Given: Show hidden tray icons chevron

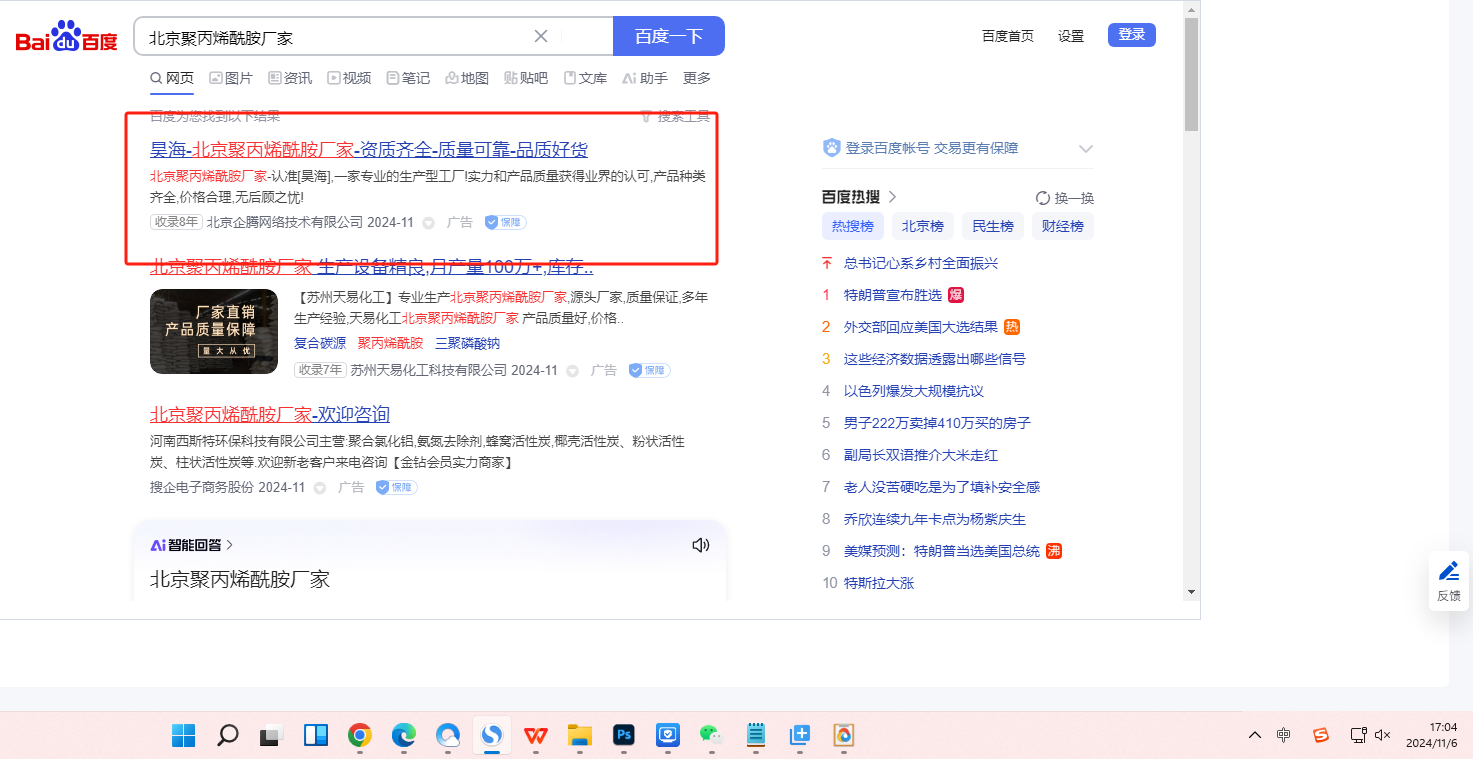Looking at the screenshot, I should click(x=1255, y=735).
